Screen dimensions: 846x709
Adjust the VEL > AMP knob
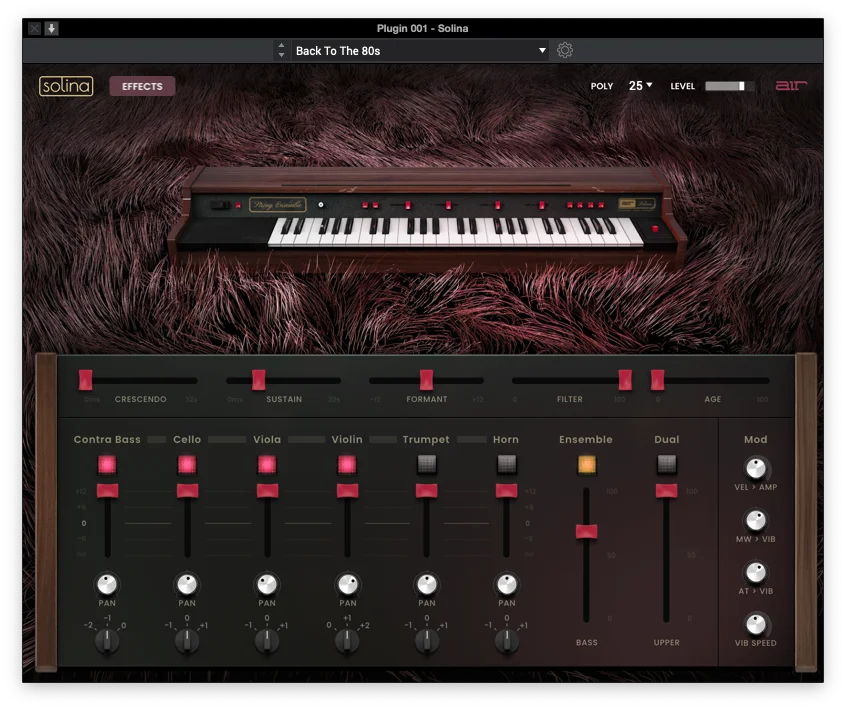click(x=755, y=468)
